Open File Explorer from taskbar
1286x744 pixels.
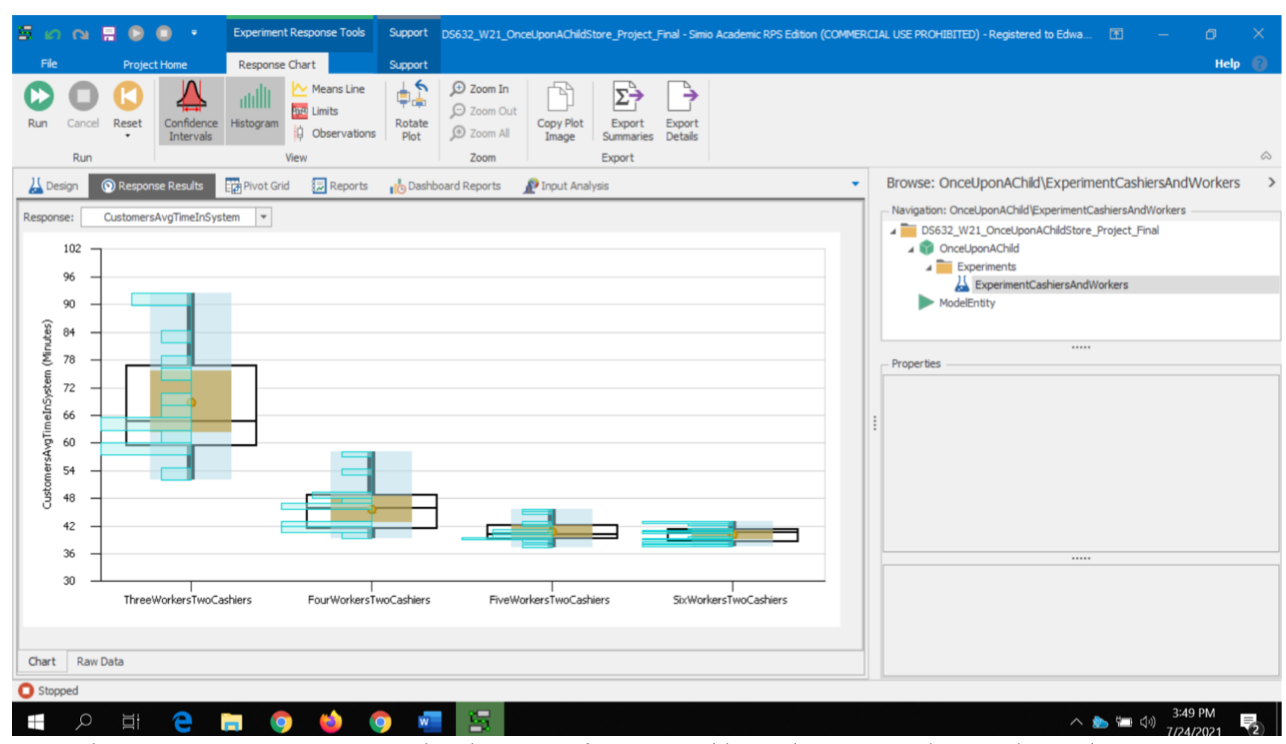click(x=232, y=722)
